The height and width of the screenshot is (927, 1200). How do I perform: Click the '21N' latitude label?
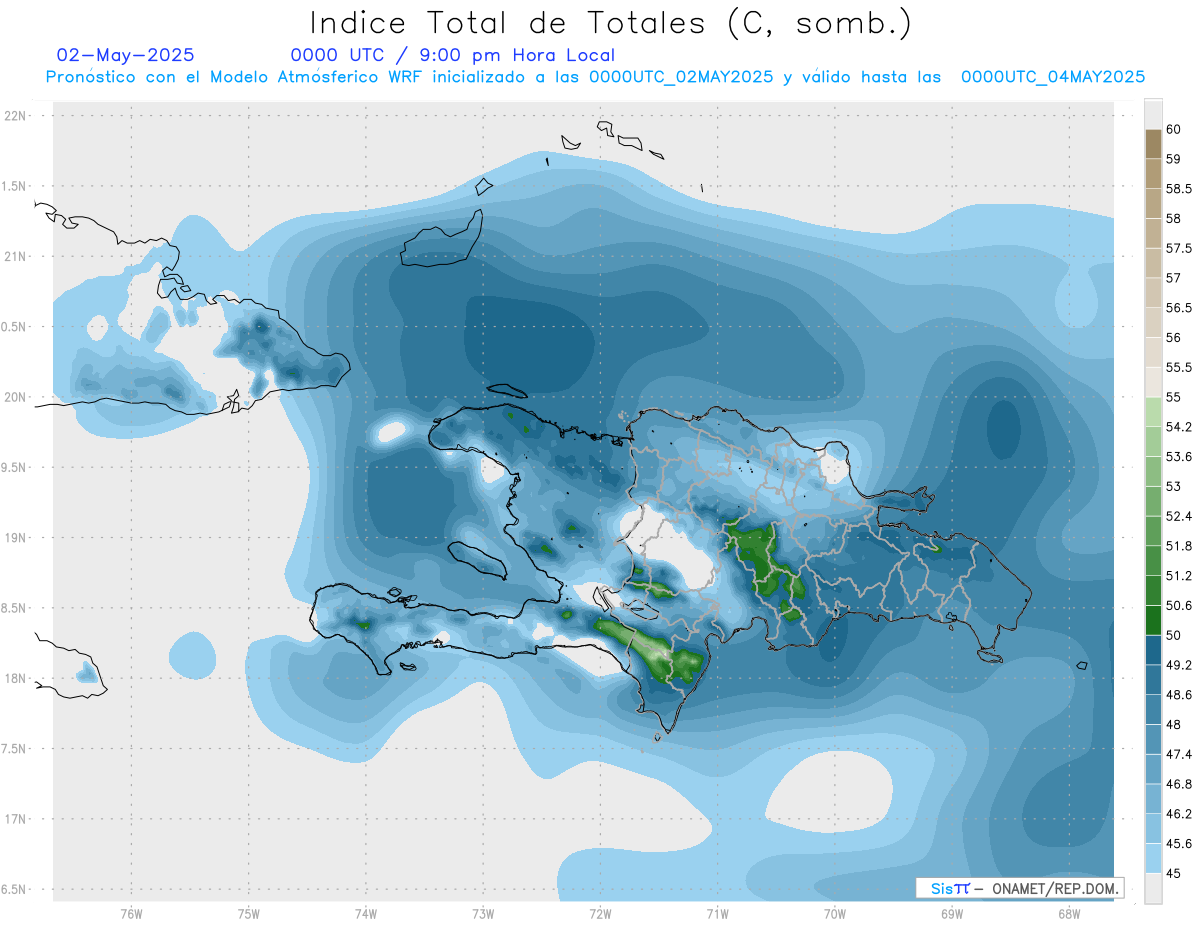pyautogui.click(x=15, y=257)
